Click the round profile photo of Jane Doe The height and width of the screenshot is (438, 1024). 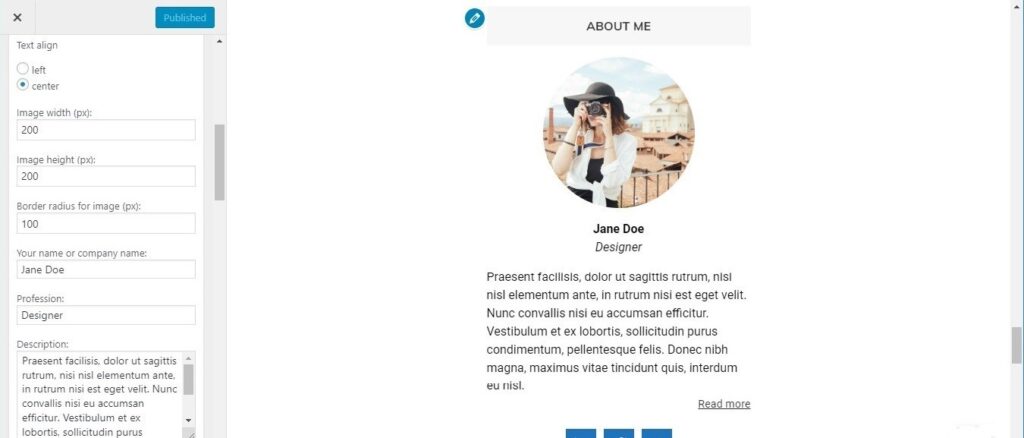(x=618, y=133)
